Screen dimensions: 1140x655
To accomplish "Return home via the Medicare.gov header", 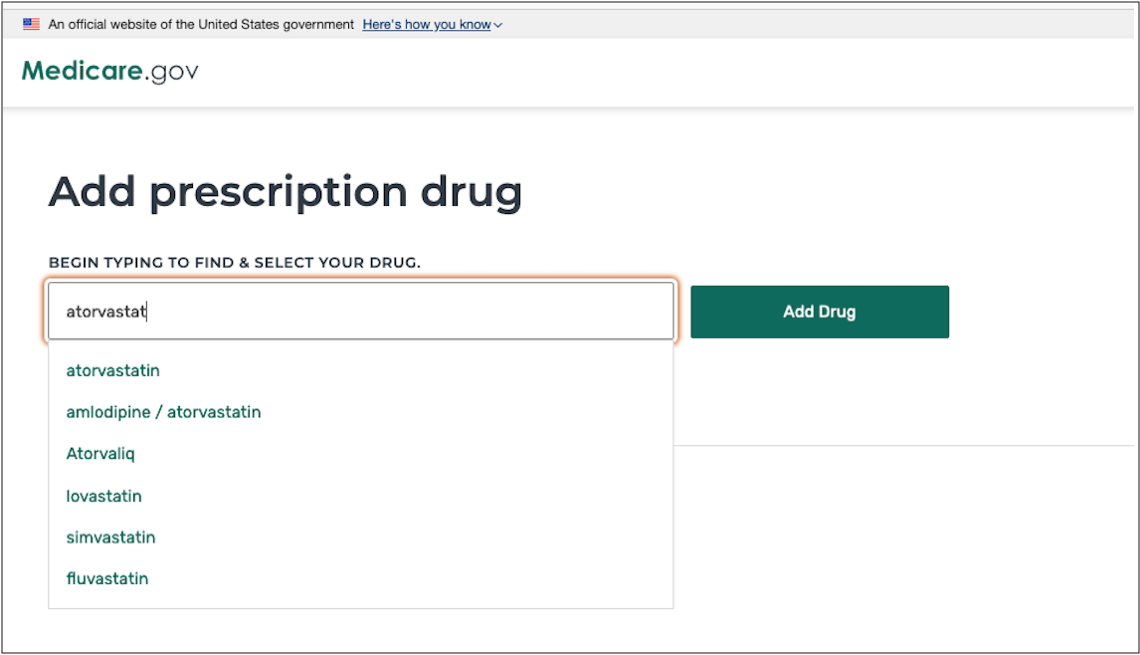I will click(110, 70).
